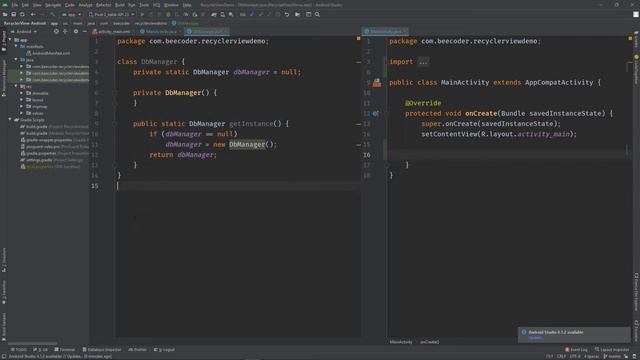Open the View menu

[37, 5]
